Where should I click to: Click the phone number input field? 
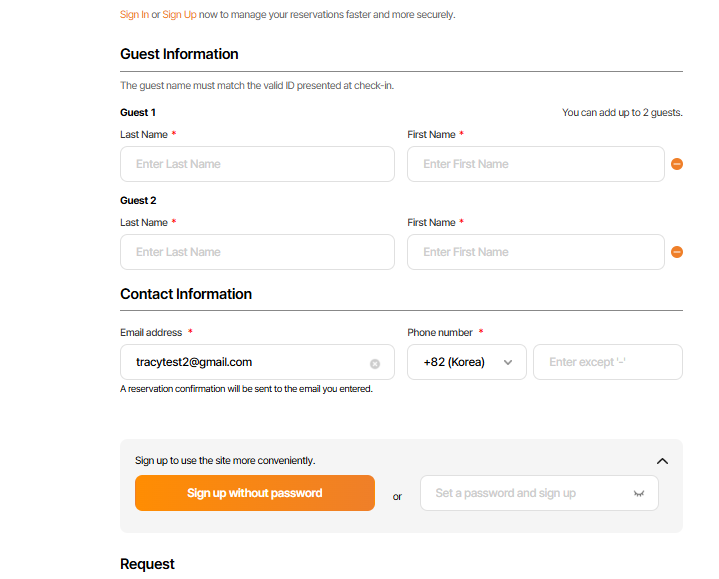(608, 362)
